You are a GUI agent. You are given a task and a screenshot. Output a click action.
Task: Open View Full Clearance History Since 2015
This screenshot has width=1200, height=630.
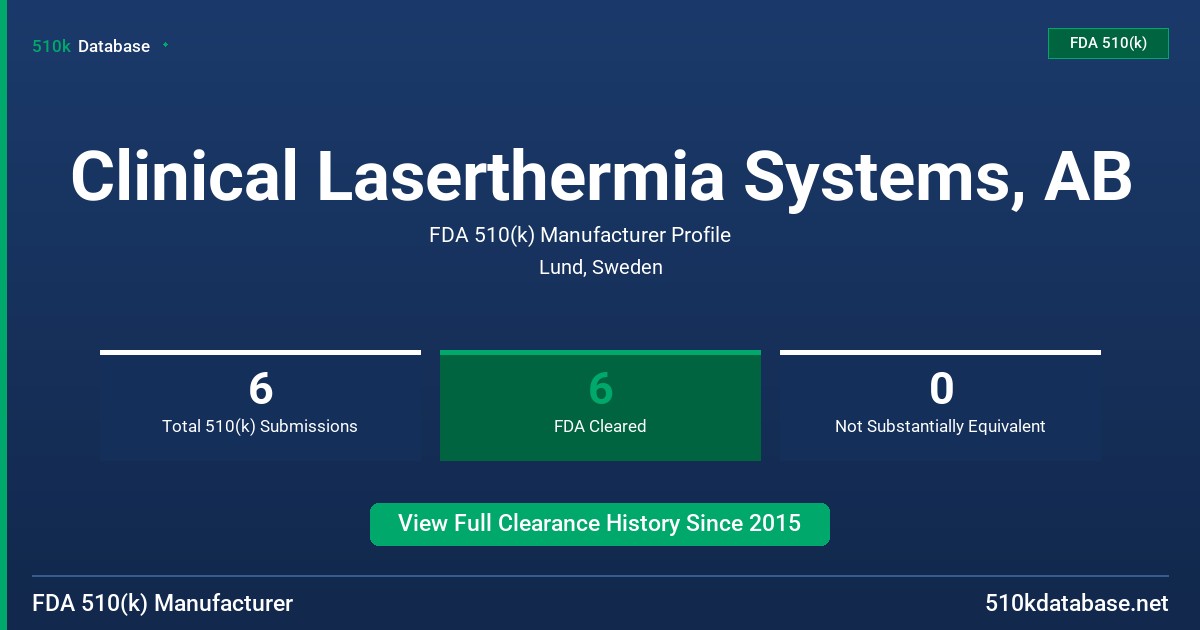[600, 524]
